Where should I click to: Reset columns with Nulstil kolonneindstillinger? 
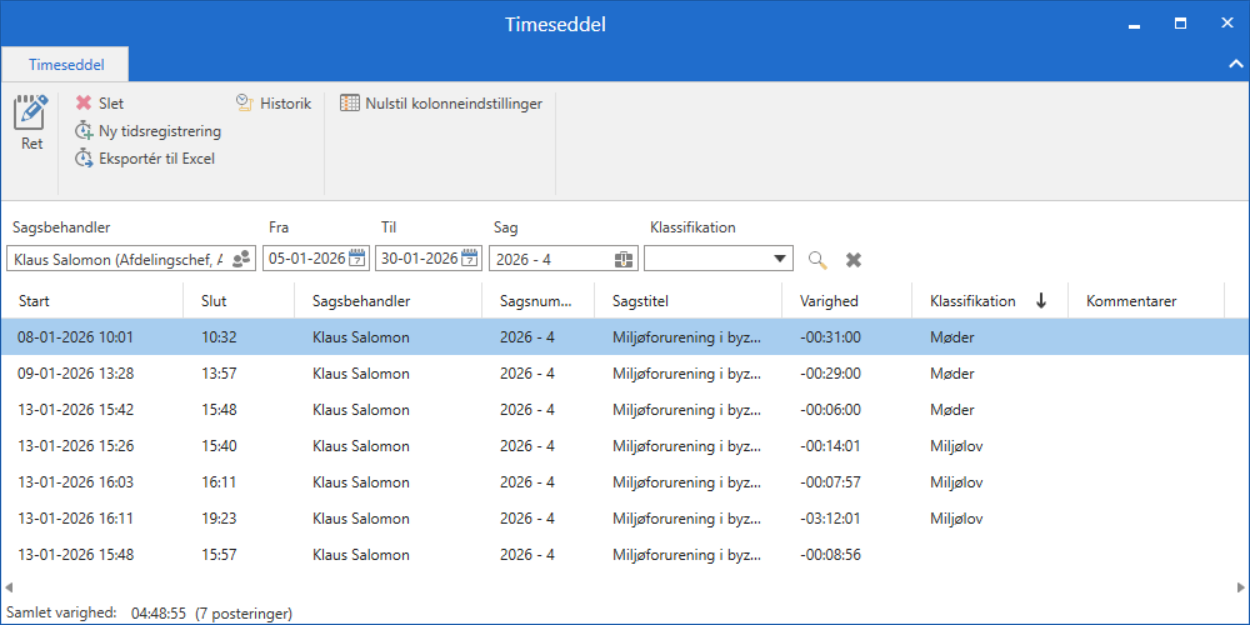pos(441,103)
